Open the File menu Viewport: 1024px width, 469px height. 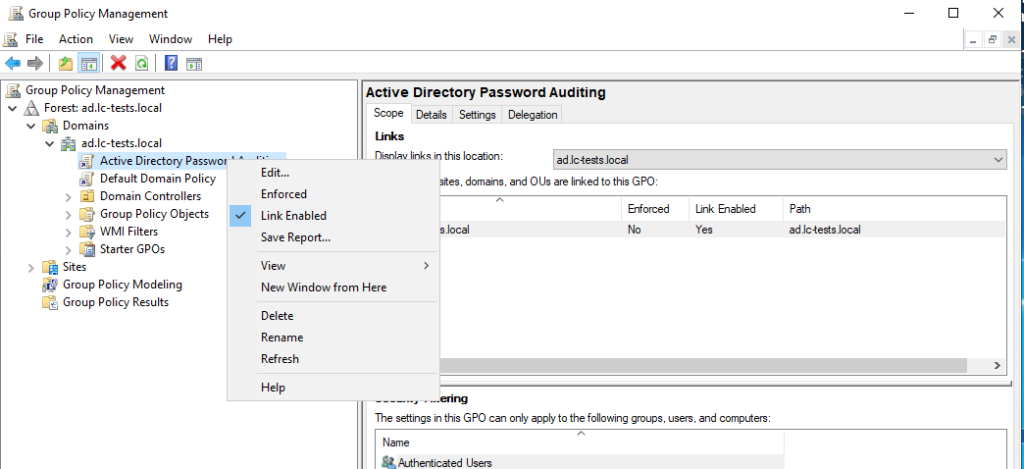tap(34, 39)
